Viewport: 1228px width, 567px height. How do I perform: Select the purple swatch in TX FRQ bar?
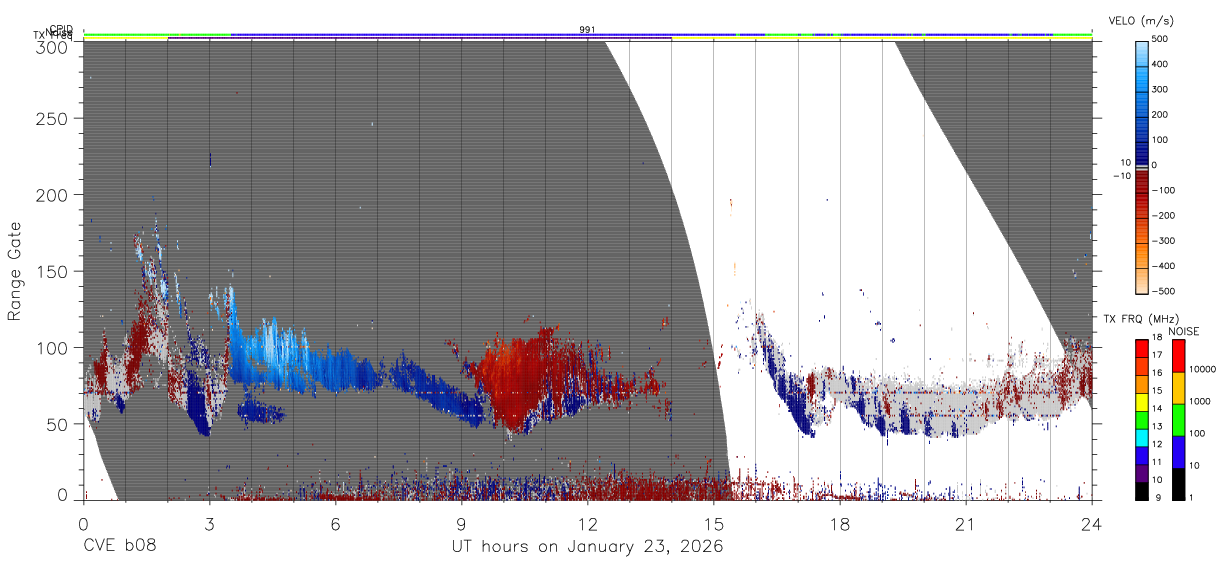pyautogui.click(x=1141, y=471)
